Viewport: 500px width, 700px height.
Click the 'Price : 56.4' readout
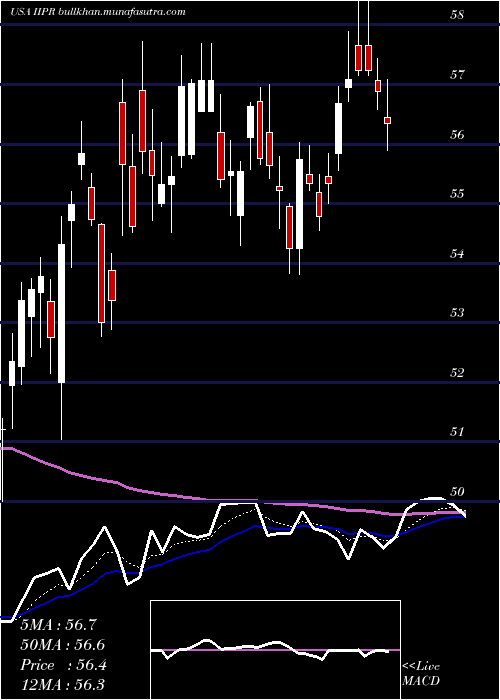[x=63, y=665]
